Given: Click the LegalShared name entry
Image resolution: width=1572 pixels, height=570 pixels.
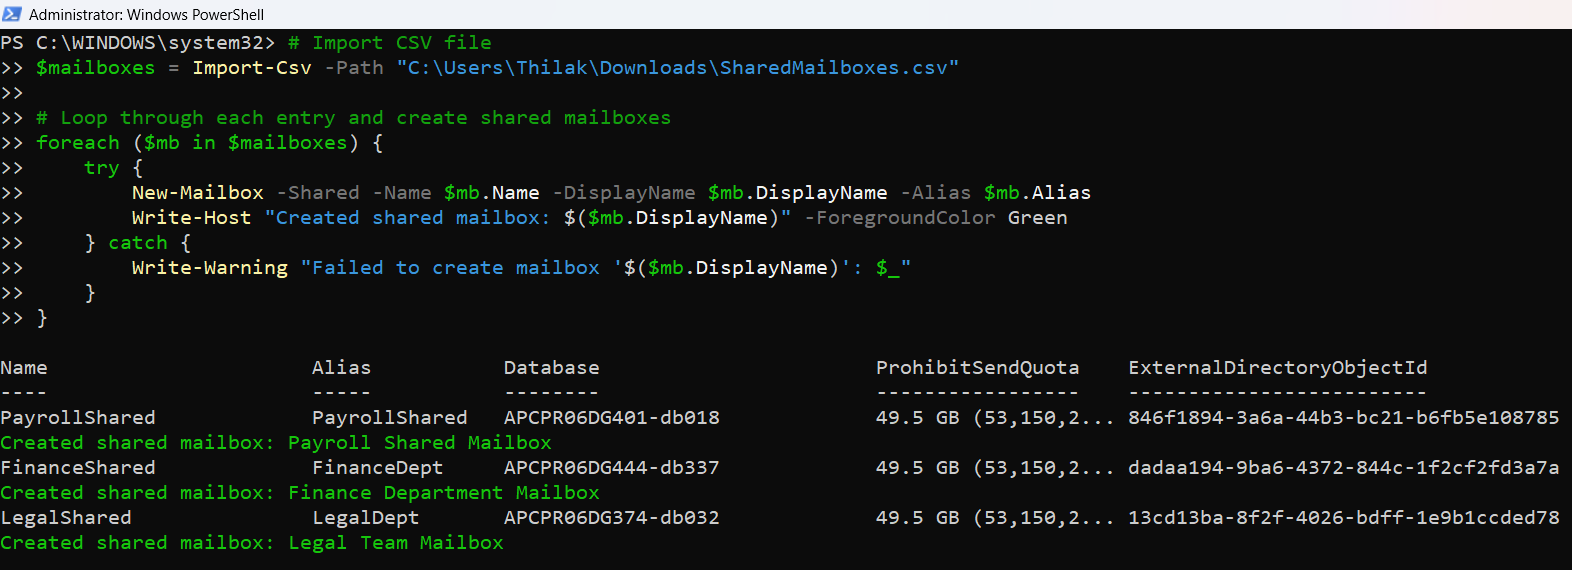Looking at the screenshot, I should pyautogui.click(x=66, y=518).
